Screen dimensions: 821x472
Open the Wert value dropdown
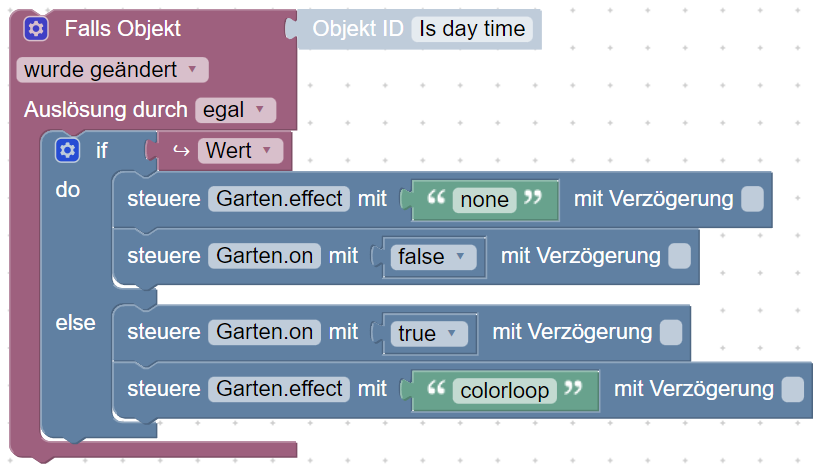pos(240,151)
